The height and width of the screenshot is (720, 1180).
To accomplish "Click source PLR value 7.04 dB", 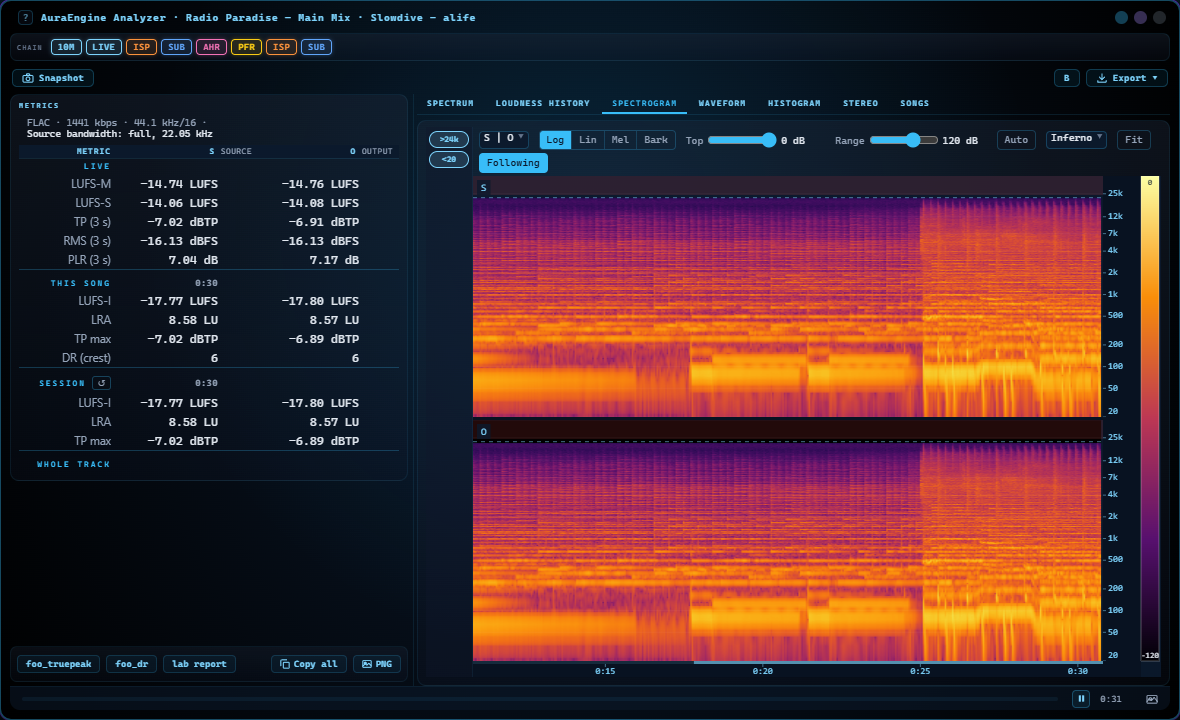I will (193, 260).
